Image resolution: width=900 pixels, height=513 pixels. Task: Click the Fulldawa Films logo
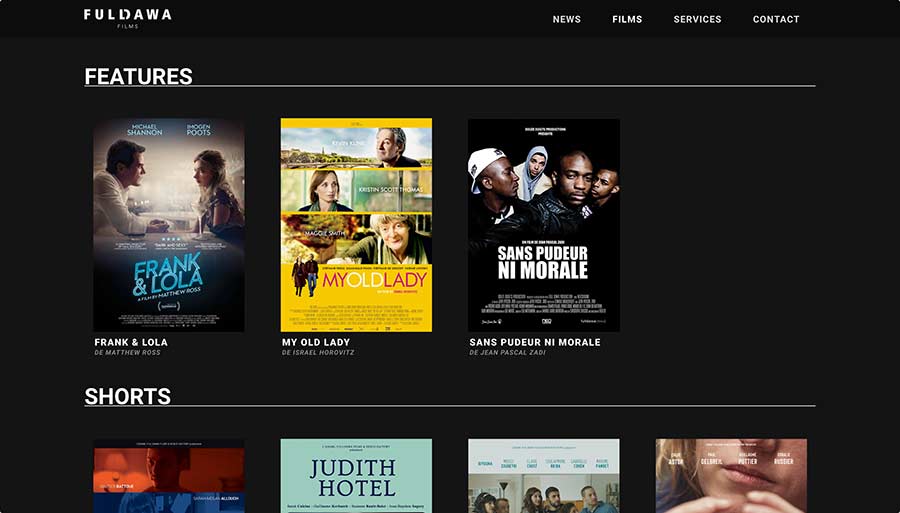(x=127, y=18)
